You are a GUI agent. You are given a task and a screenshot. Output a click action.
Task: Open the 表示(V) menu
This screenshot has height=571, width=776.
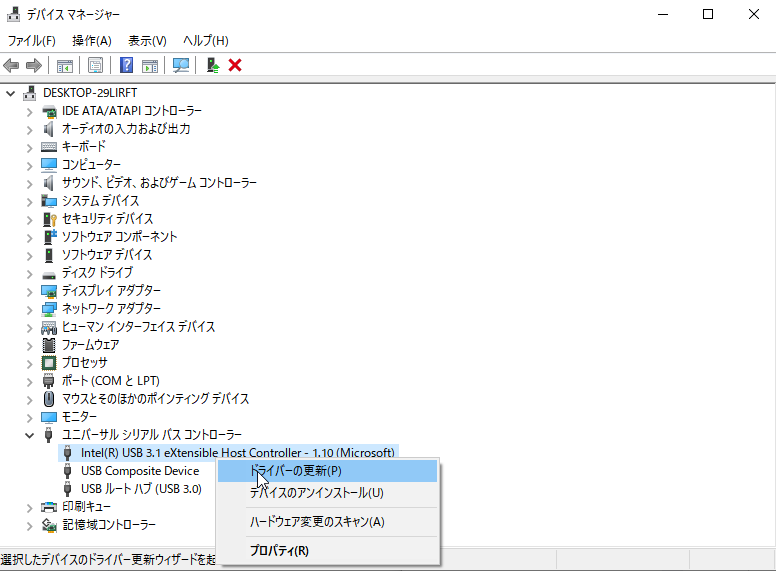click(147, 41)
